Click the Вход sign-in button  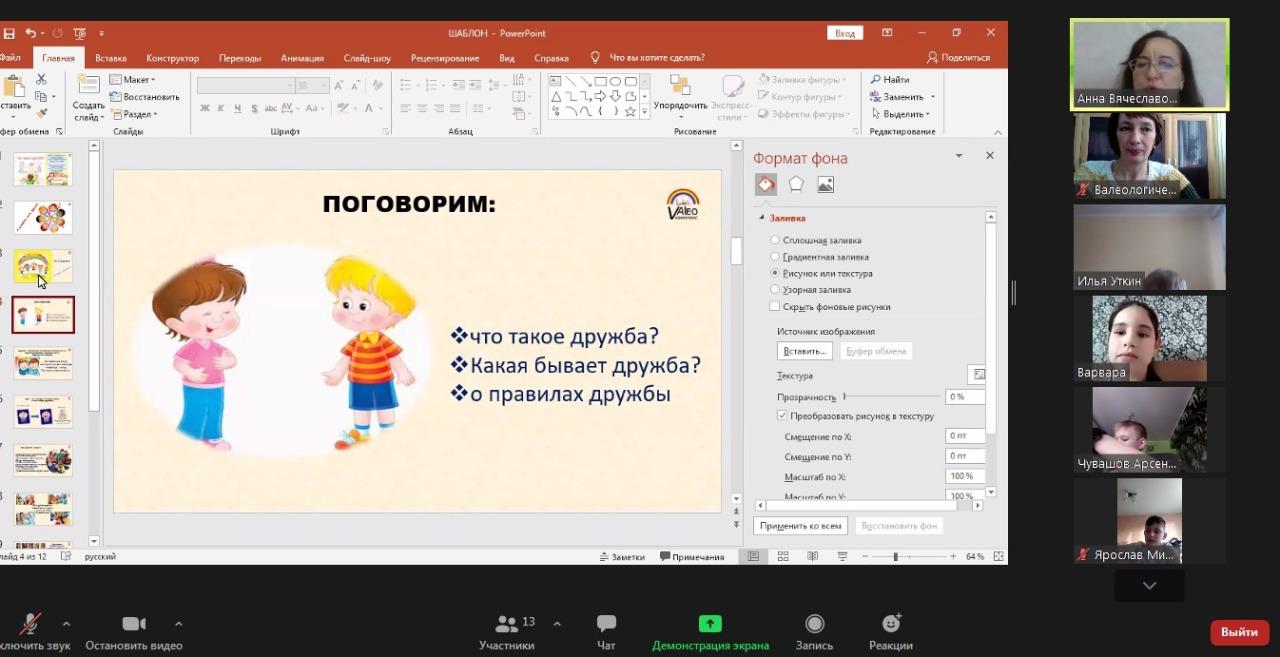coord(845,33)
